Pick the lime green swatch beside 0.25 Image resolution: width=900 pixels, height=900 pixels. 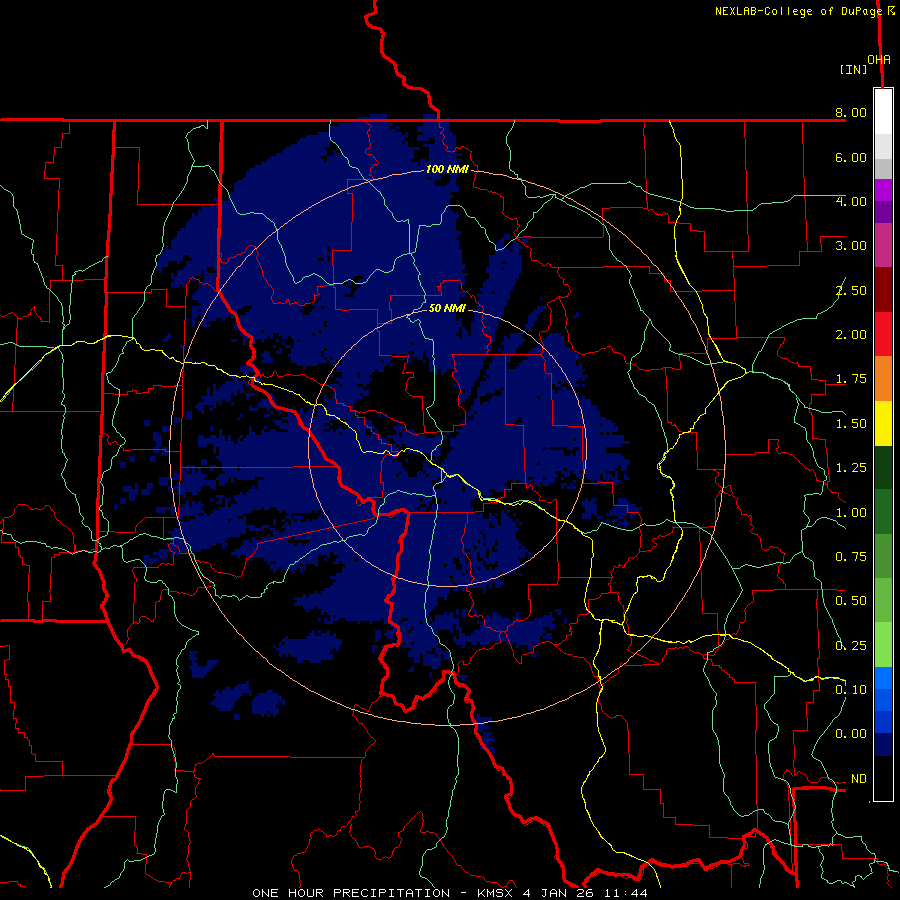pyautogui.click(x=883, y=645)
